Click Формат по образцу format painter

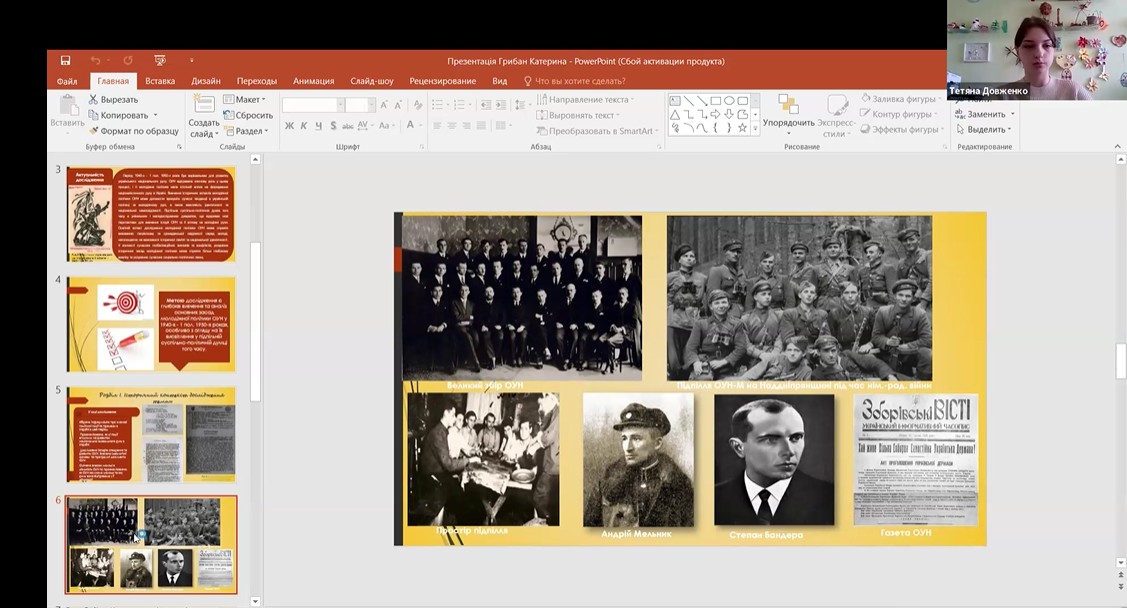[x=134, y=131]
